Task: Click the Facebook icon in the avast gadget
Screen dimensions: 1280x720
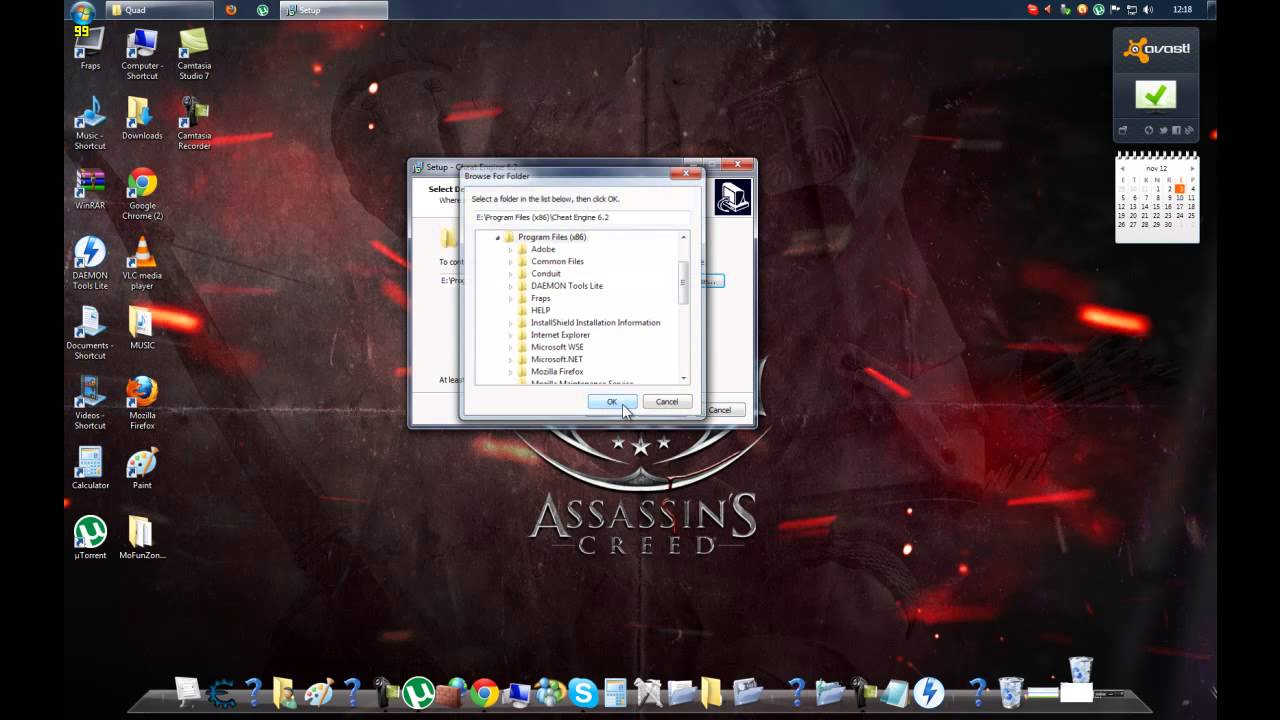Action: pos(1176,130)
